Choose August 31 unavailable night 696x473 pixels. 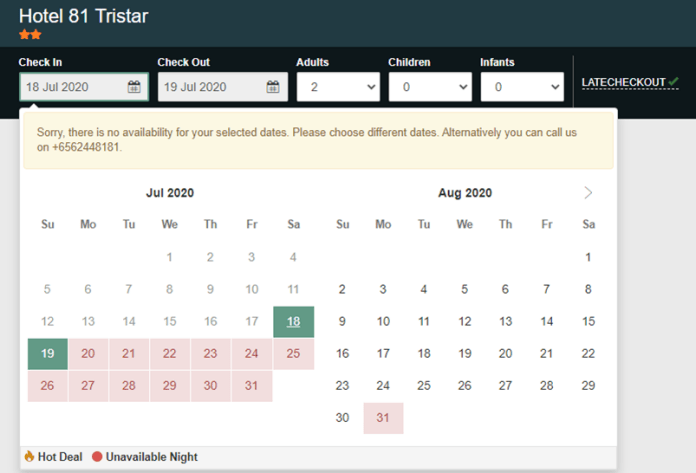click(383, 418)
